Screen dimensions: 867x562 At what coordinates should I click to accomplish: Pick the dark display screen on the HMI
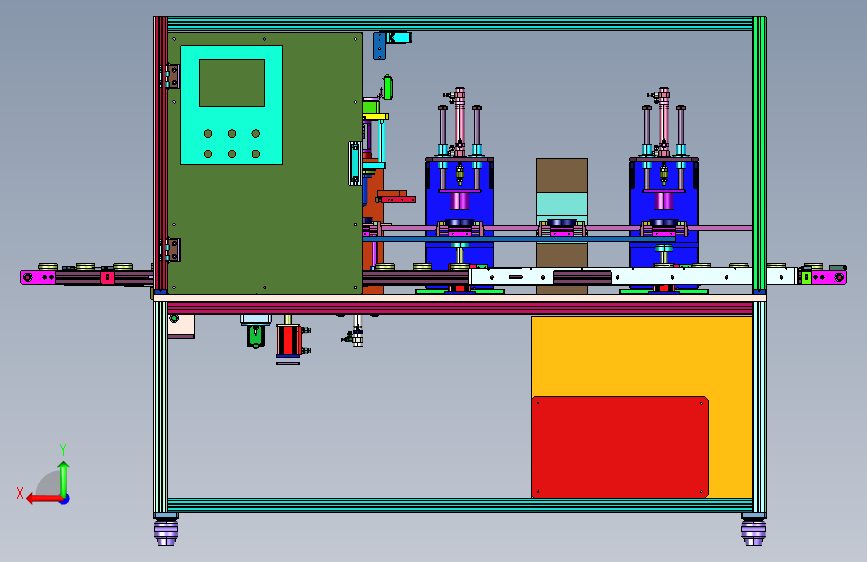[232, 83]
